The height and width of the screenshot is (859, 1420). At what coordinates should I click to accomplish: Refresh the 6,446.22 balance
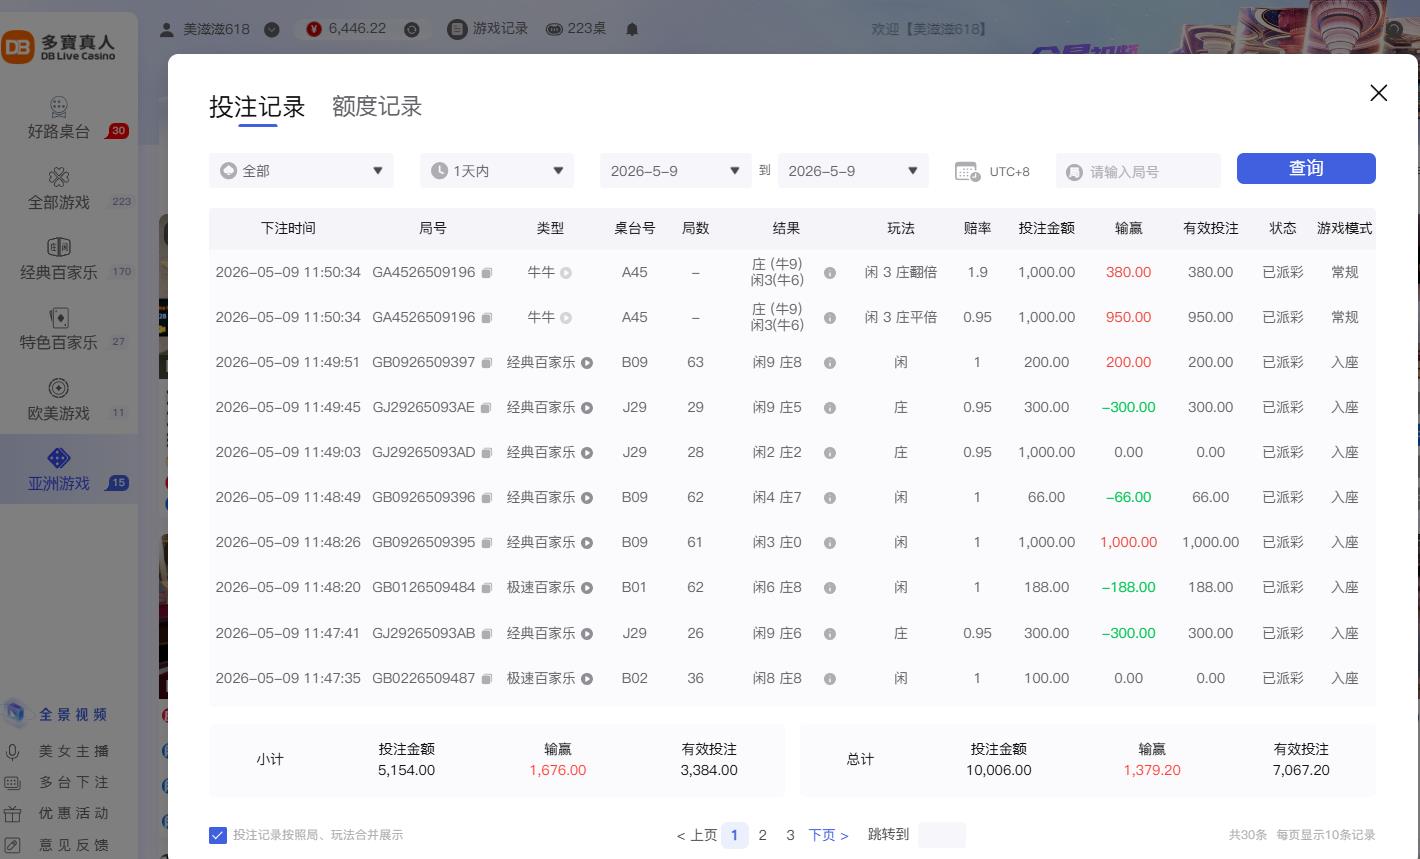coord(412,29)
